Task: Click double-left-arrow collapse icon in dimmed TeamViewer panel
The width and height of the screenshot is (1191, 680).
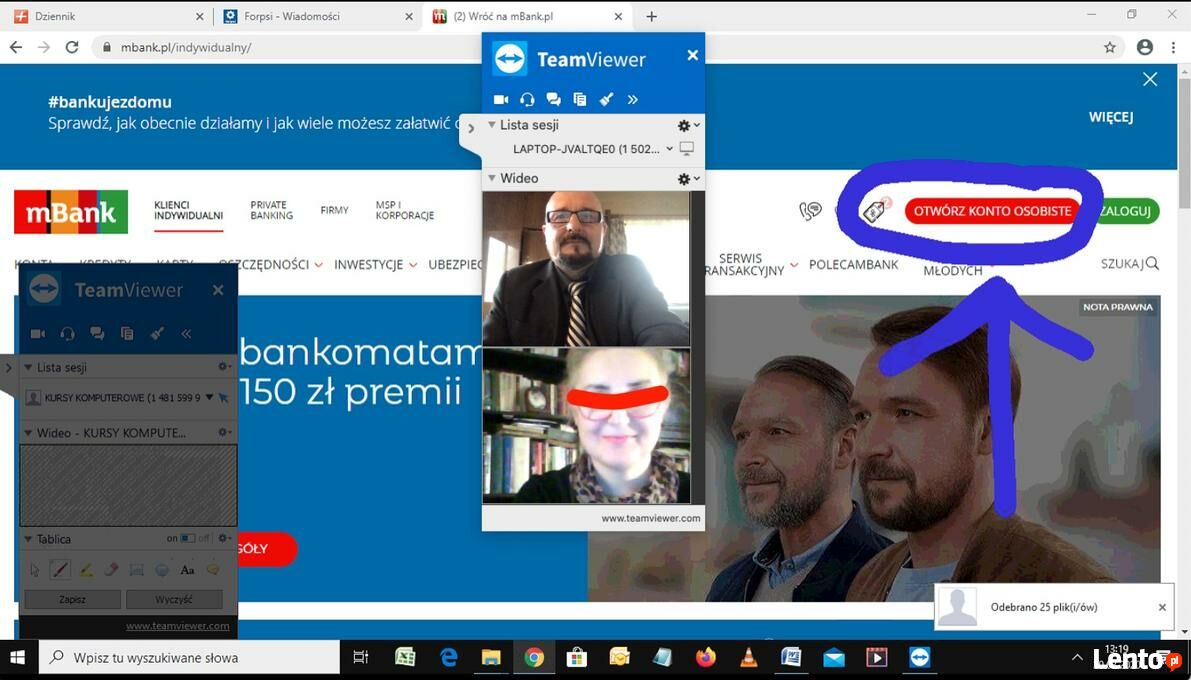Action: click(186, 334)
